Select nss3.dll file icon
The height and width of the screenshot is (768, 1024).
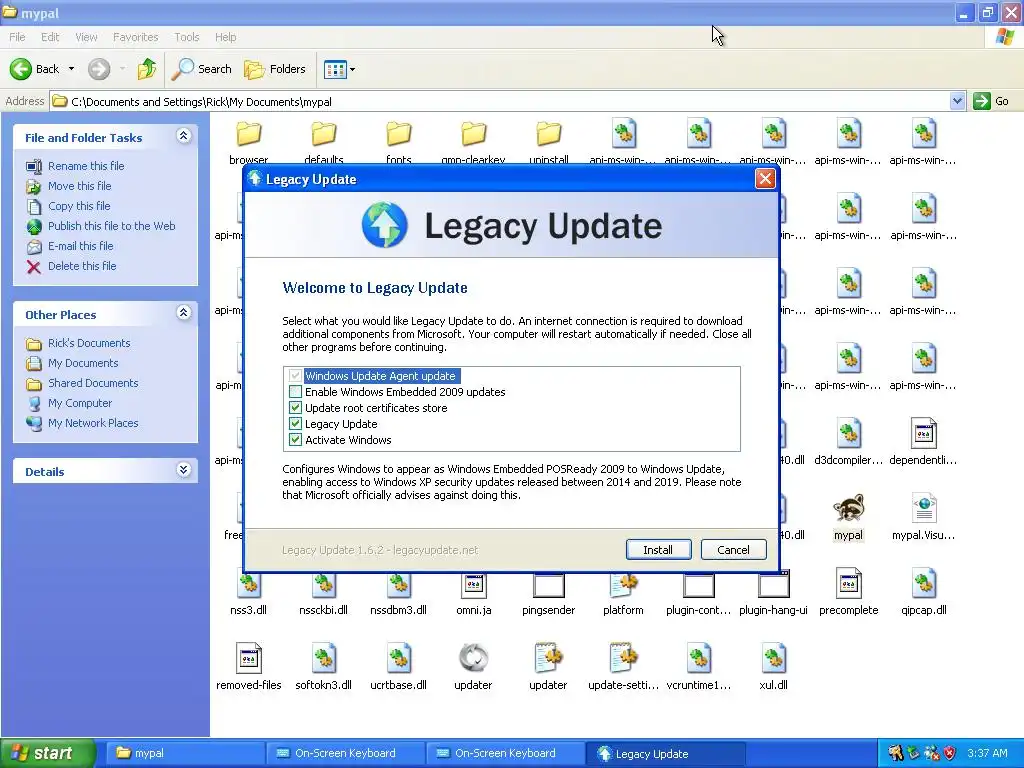pos(249,585)
